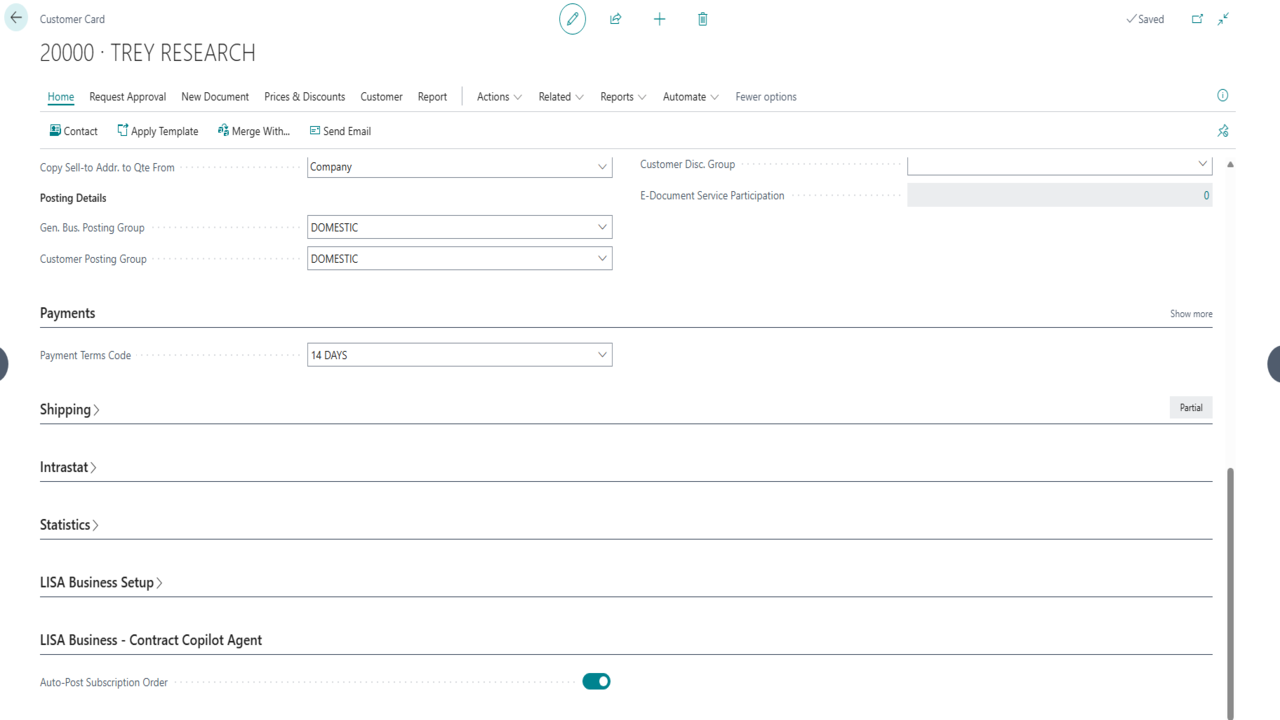Click Show more in Payments section
1280x720 pixels.
coord(1191,314)
